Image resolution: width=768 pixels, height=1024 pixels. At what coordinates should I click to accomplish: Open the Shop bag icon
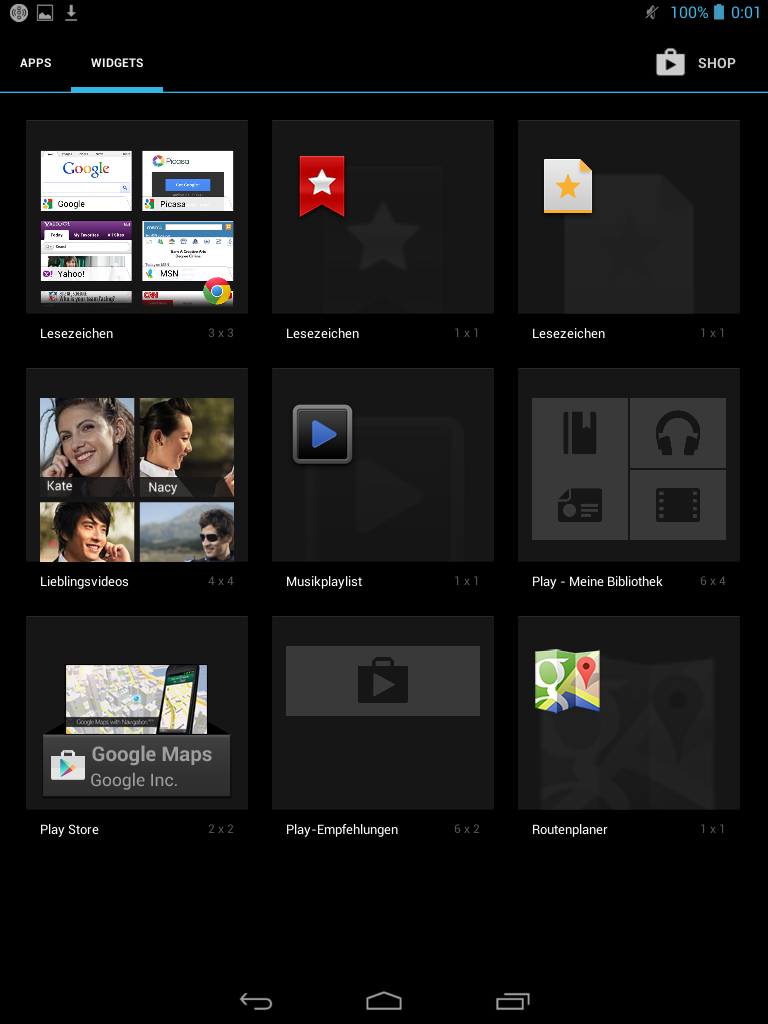click(670, 63)
